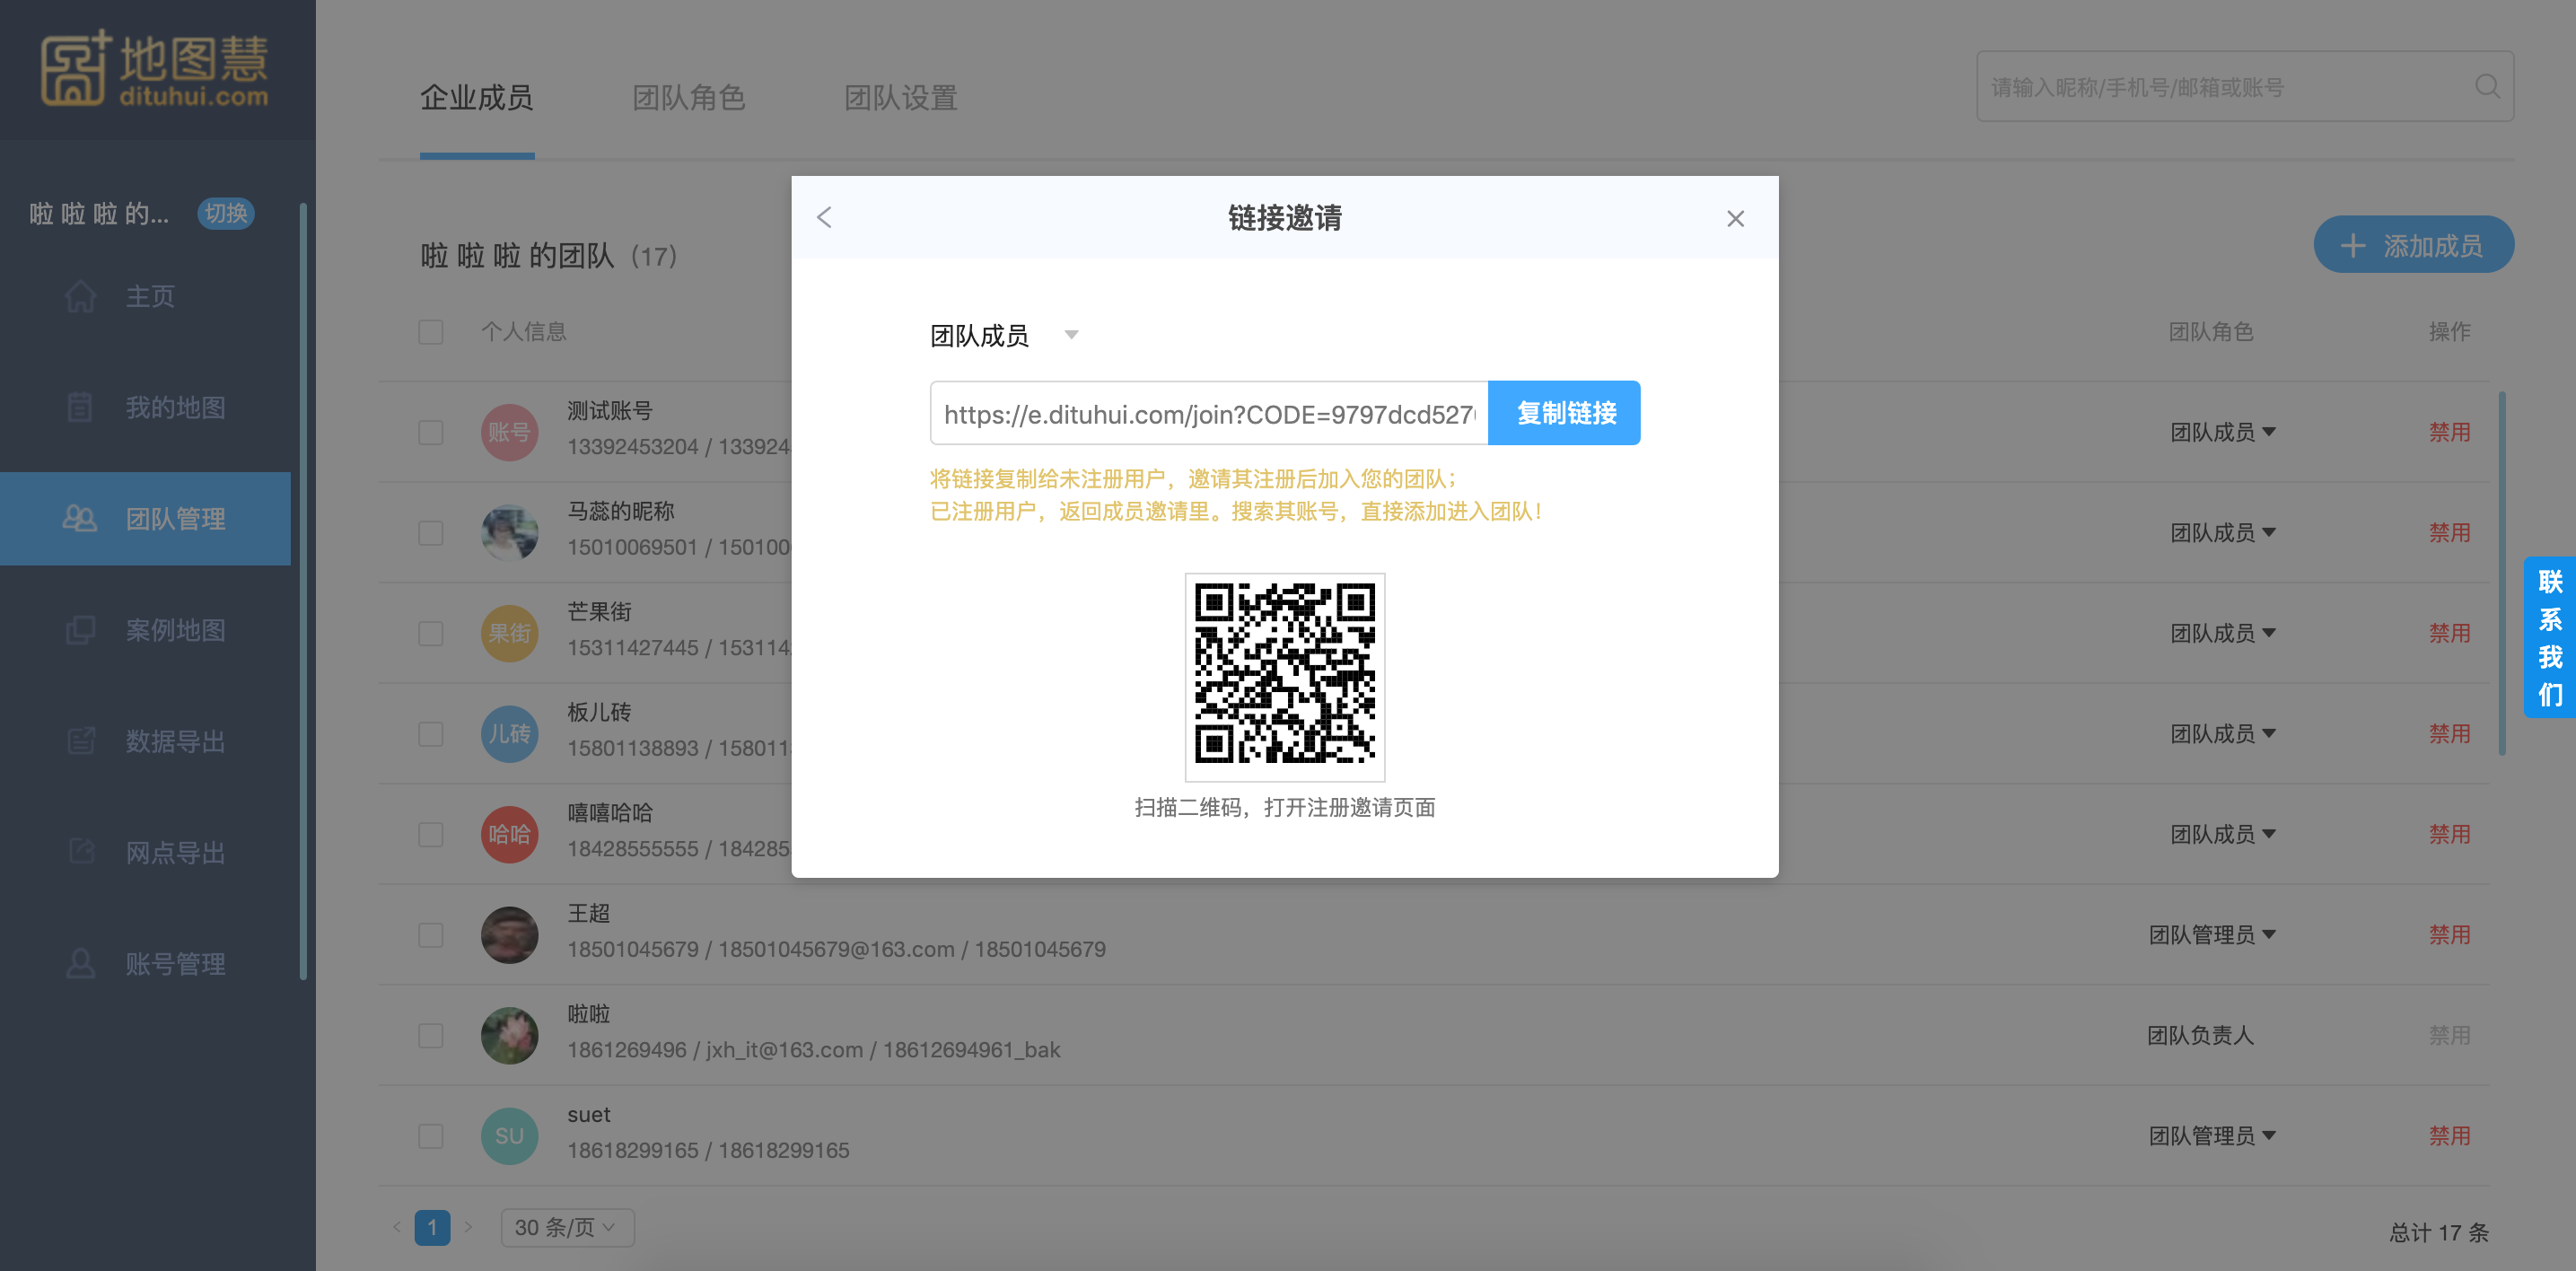This screenshot has width=2576, height=1271.
Task: Check the box for 马蕊的昵称
Action: (431, 532)
